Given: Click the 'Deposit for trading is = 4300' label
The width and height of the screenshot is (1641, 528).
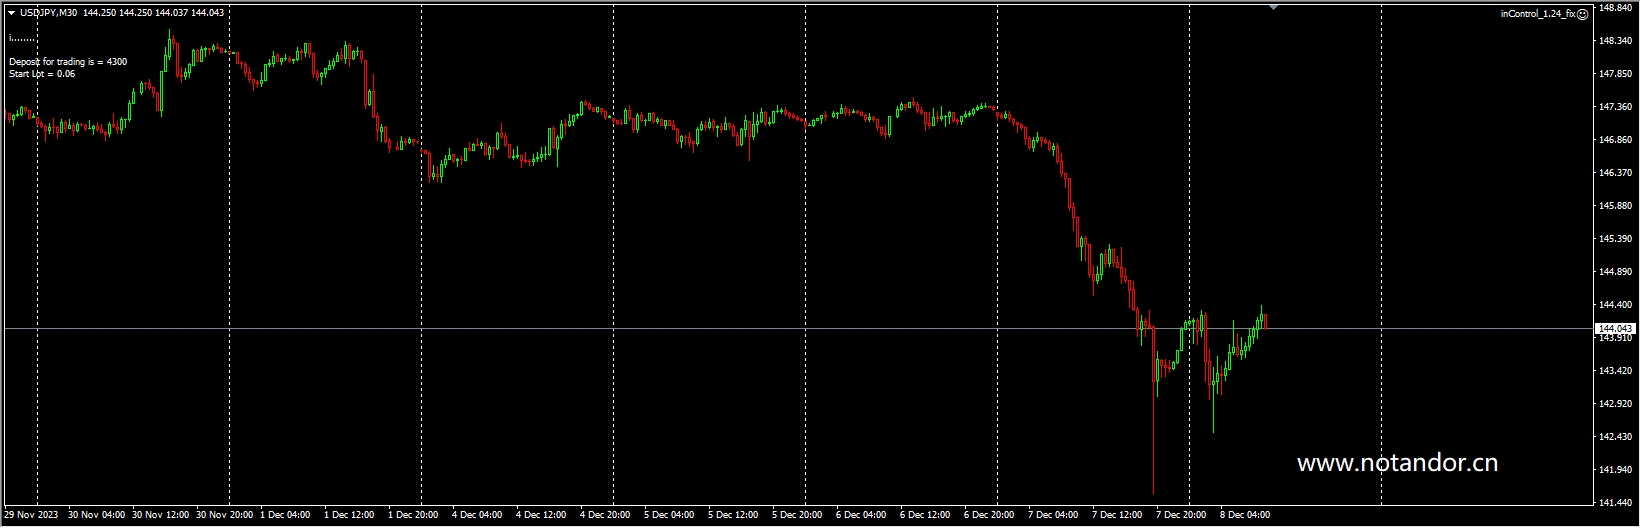Looking at the screenshot, I should pos(68,62).
